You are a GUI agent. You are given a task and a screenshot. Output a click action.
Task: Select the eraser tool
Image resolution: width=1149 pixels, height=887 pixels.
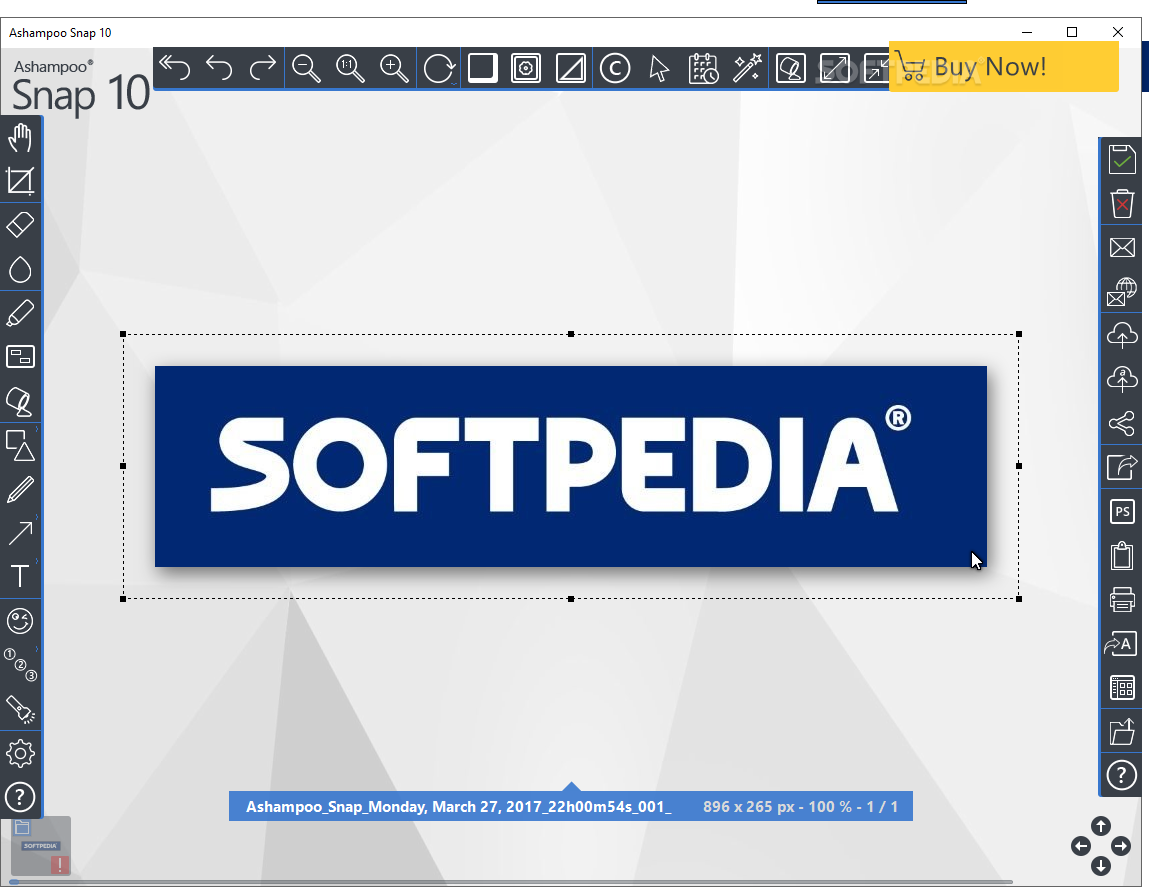point(20,225)
